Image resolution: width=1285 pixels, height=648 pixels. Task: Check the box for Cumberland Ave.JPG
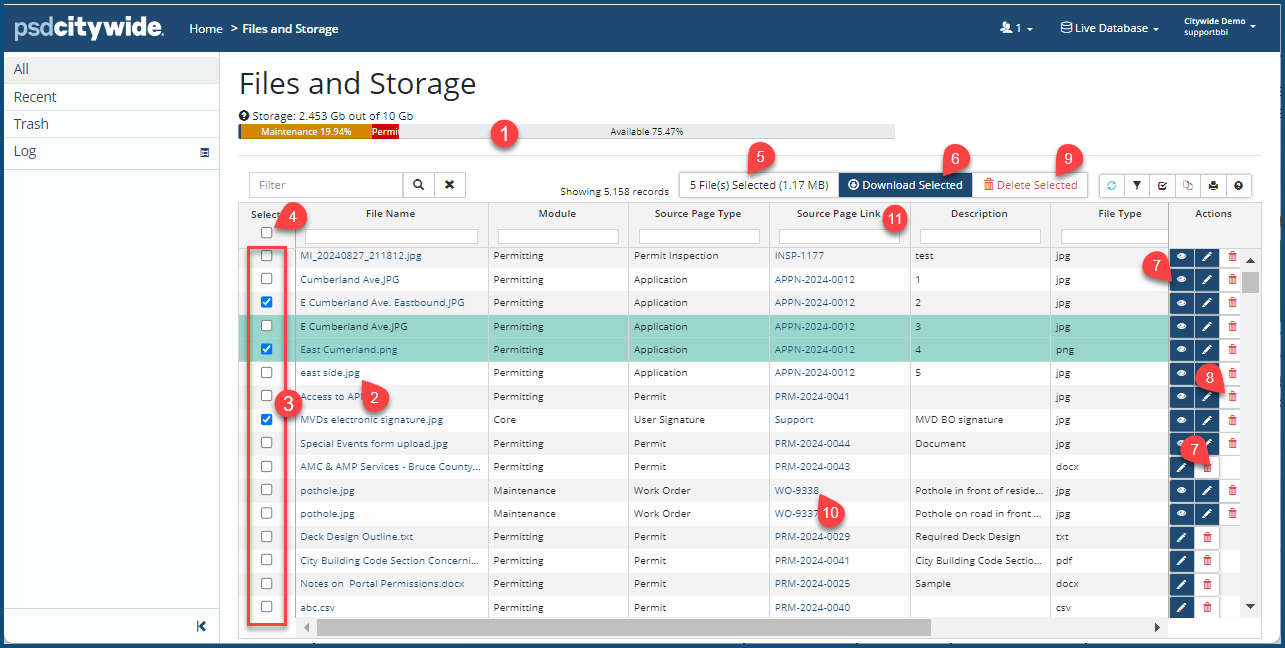click(266, 279)
